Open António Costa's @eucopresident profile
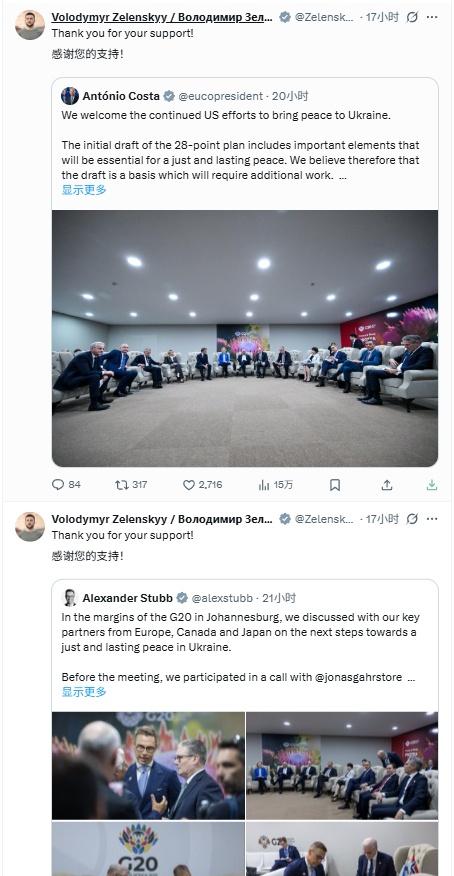 [220, 96]
